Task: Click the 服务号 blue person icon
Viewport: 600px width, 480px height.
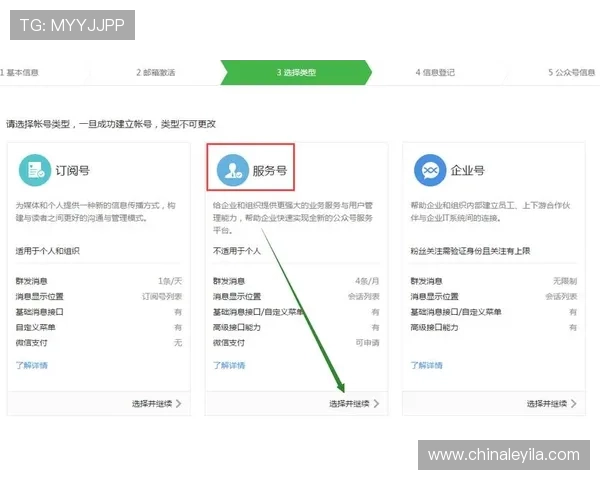Action: tap(233, 170)
